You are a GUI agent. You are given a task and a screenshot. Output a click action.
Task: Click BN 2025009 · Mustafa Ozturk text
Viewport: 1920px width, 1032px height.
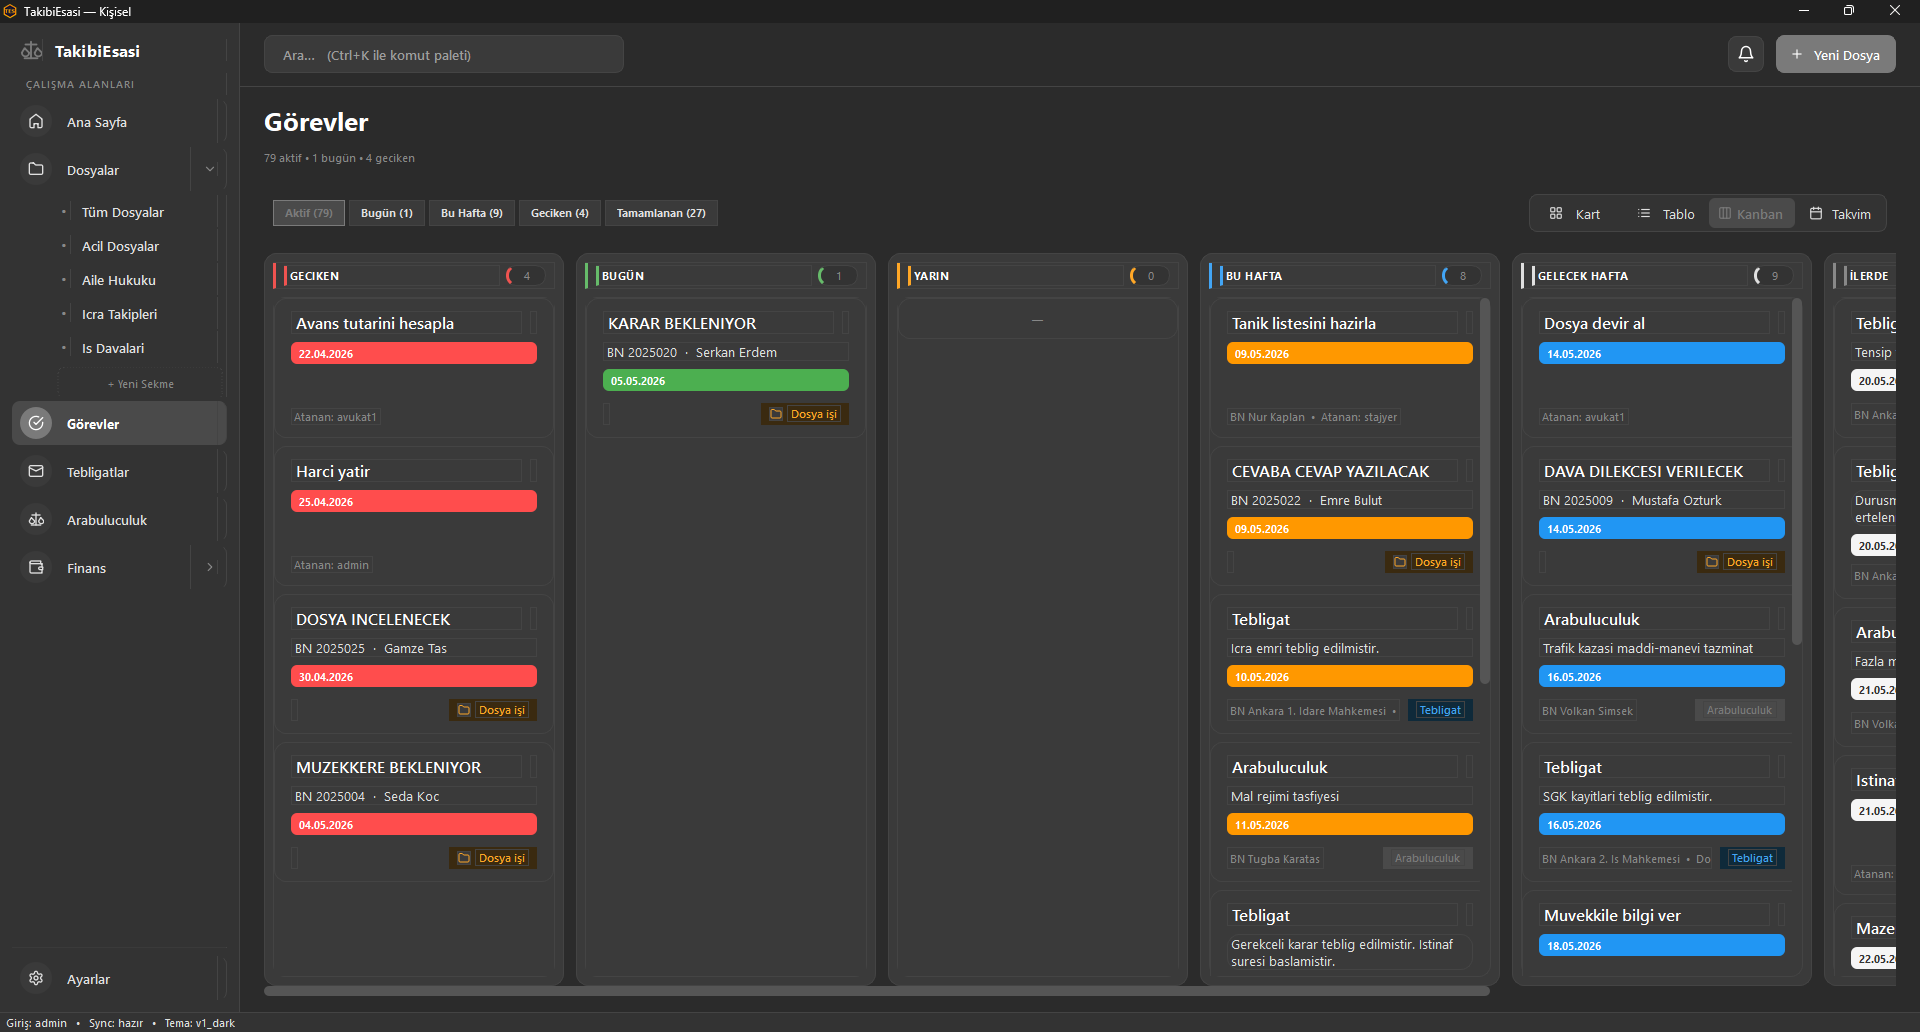click(1632, 500)
